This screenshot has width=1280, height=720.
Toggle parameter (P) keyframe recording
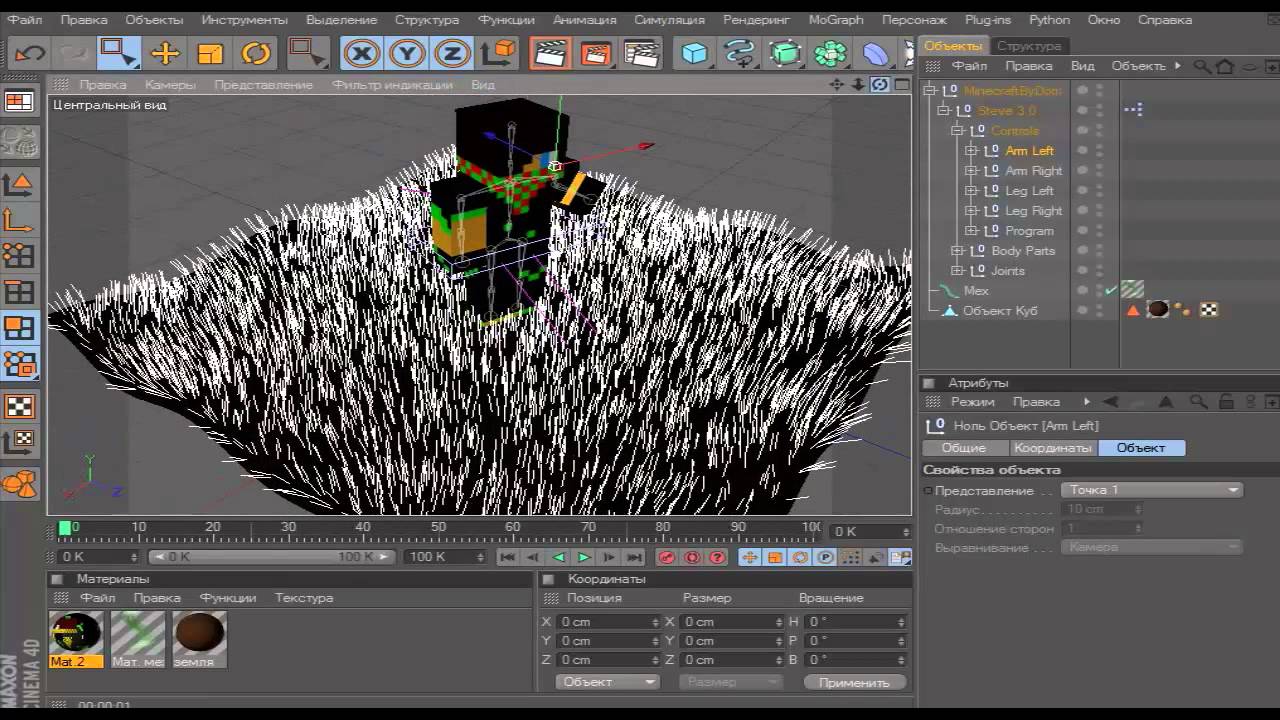click(x=826, y=557)
